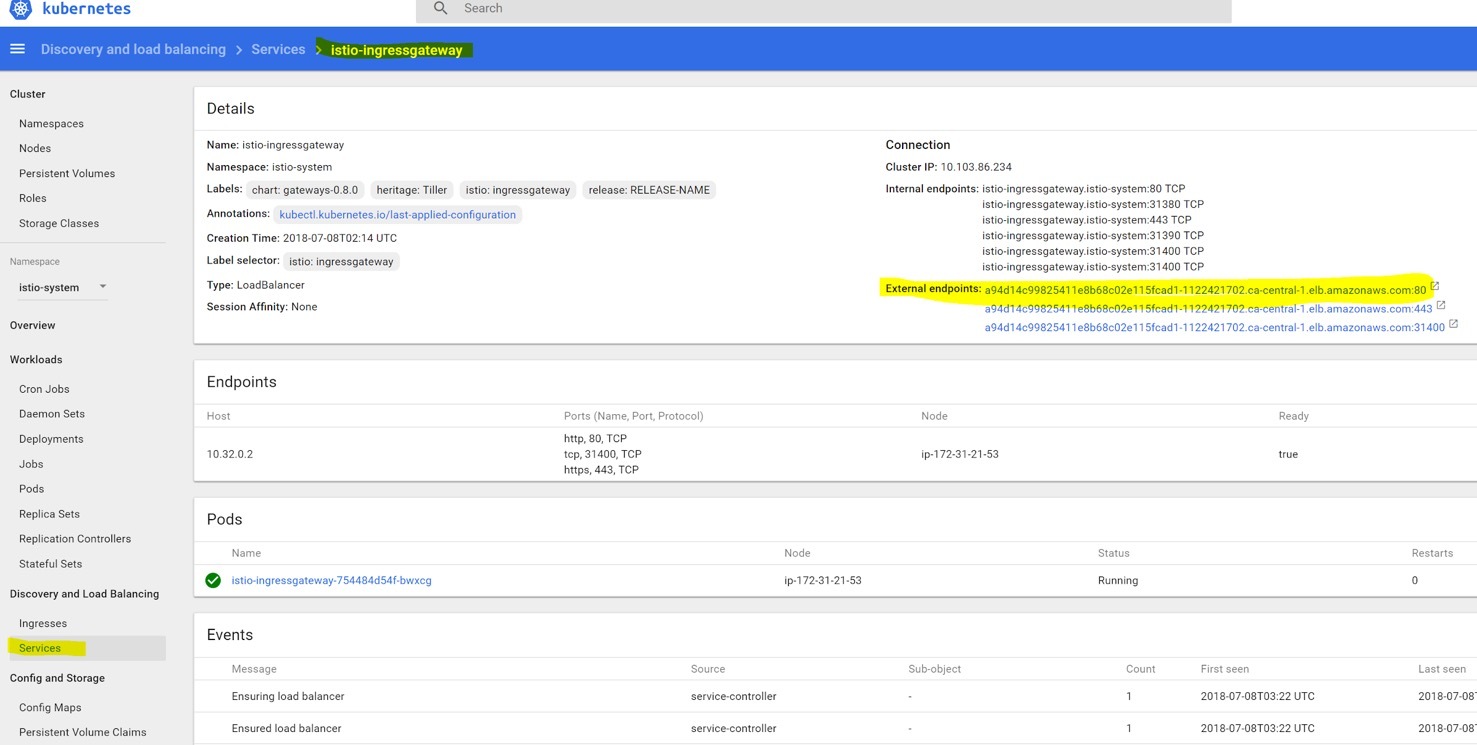1477x745 pixels.
Task: Open Pods in the sidebar
Action: point(32,489)
